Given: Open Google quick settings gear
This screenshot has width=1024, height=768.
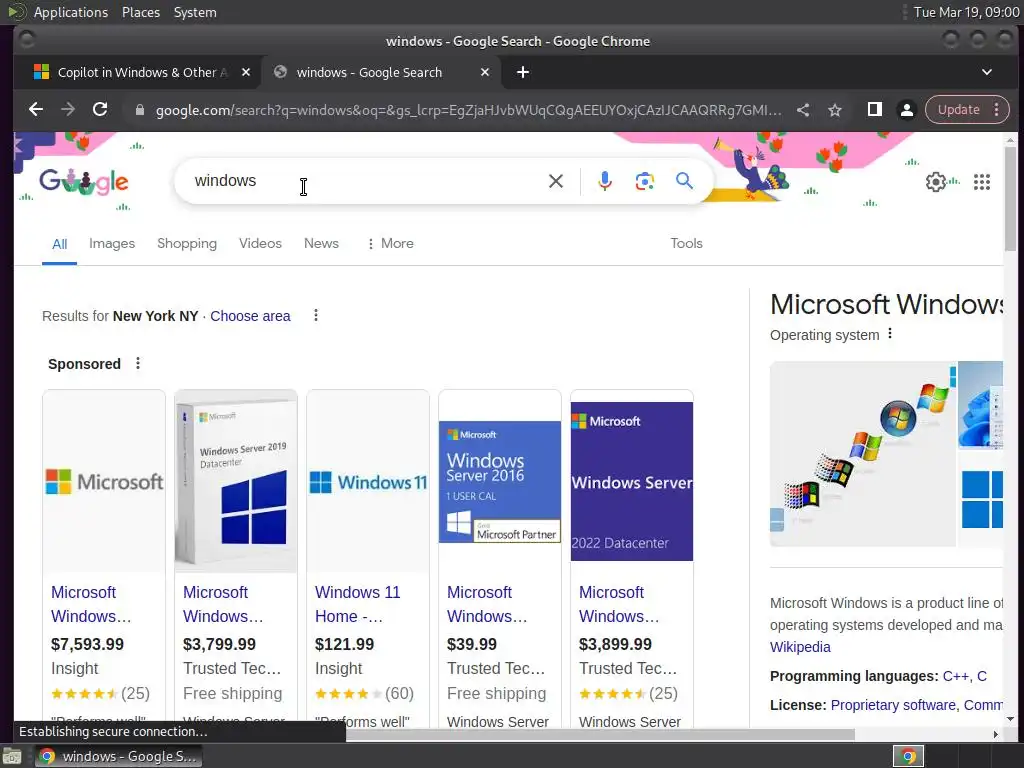Looking at the screenshot, I should 936,182.
